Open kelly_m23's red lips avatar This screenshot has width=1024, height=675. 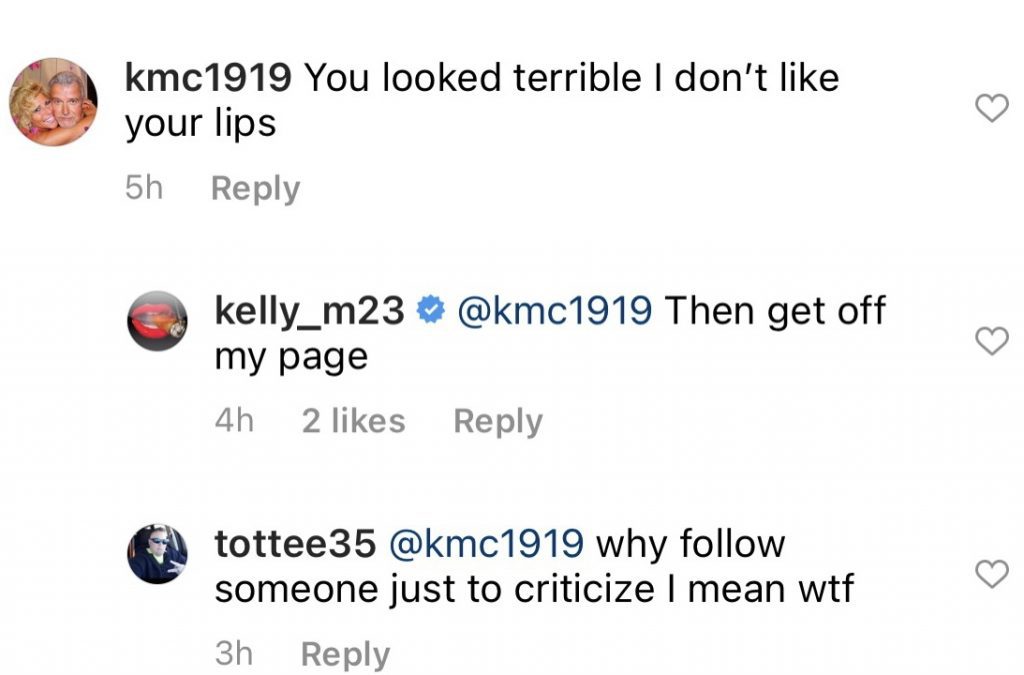point(157,321)
